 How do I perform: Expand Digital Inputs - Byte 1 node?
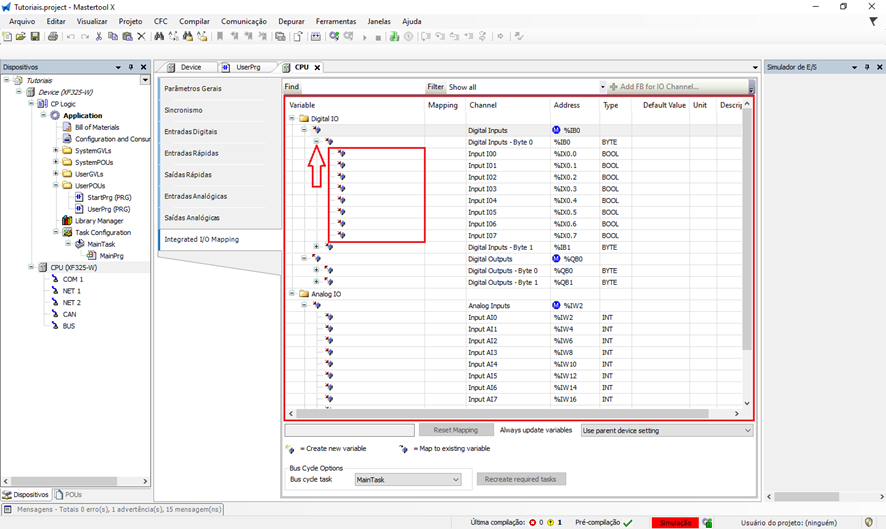point(316,247)
